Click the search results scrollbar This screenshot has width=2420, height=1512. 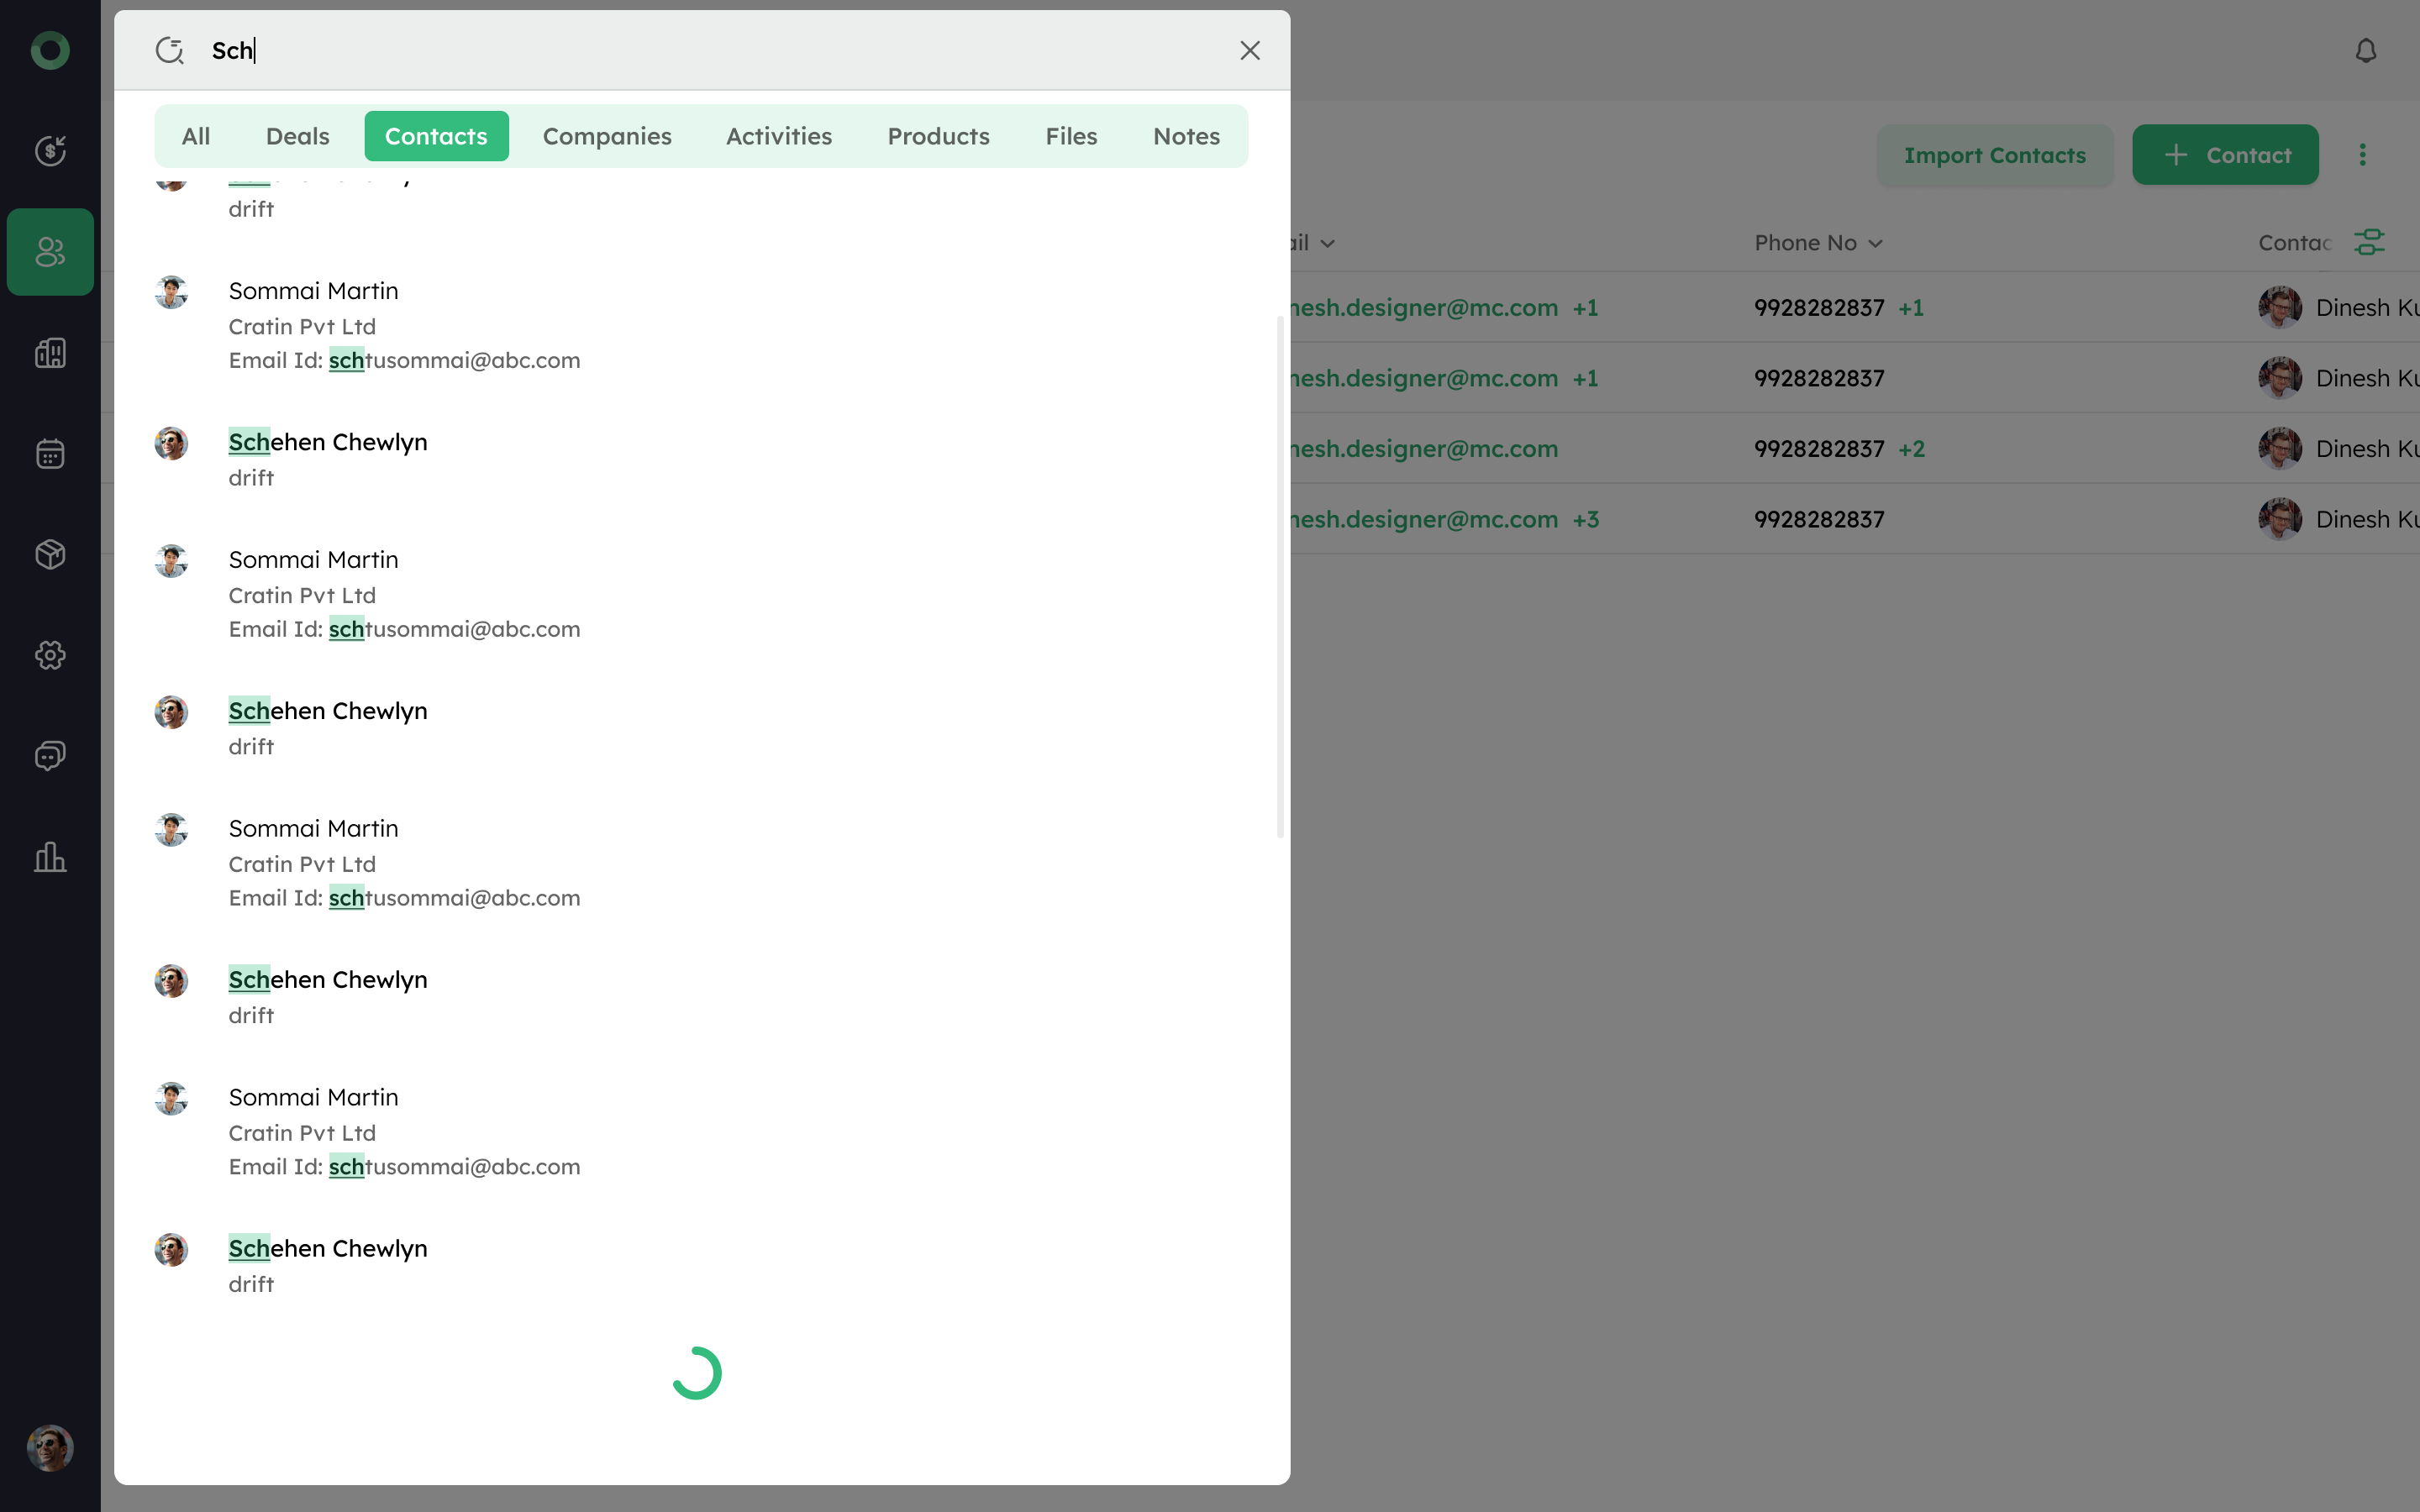pyautogui.click(x=1280, y=577)
